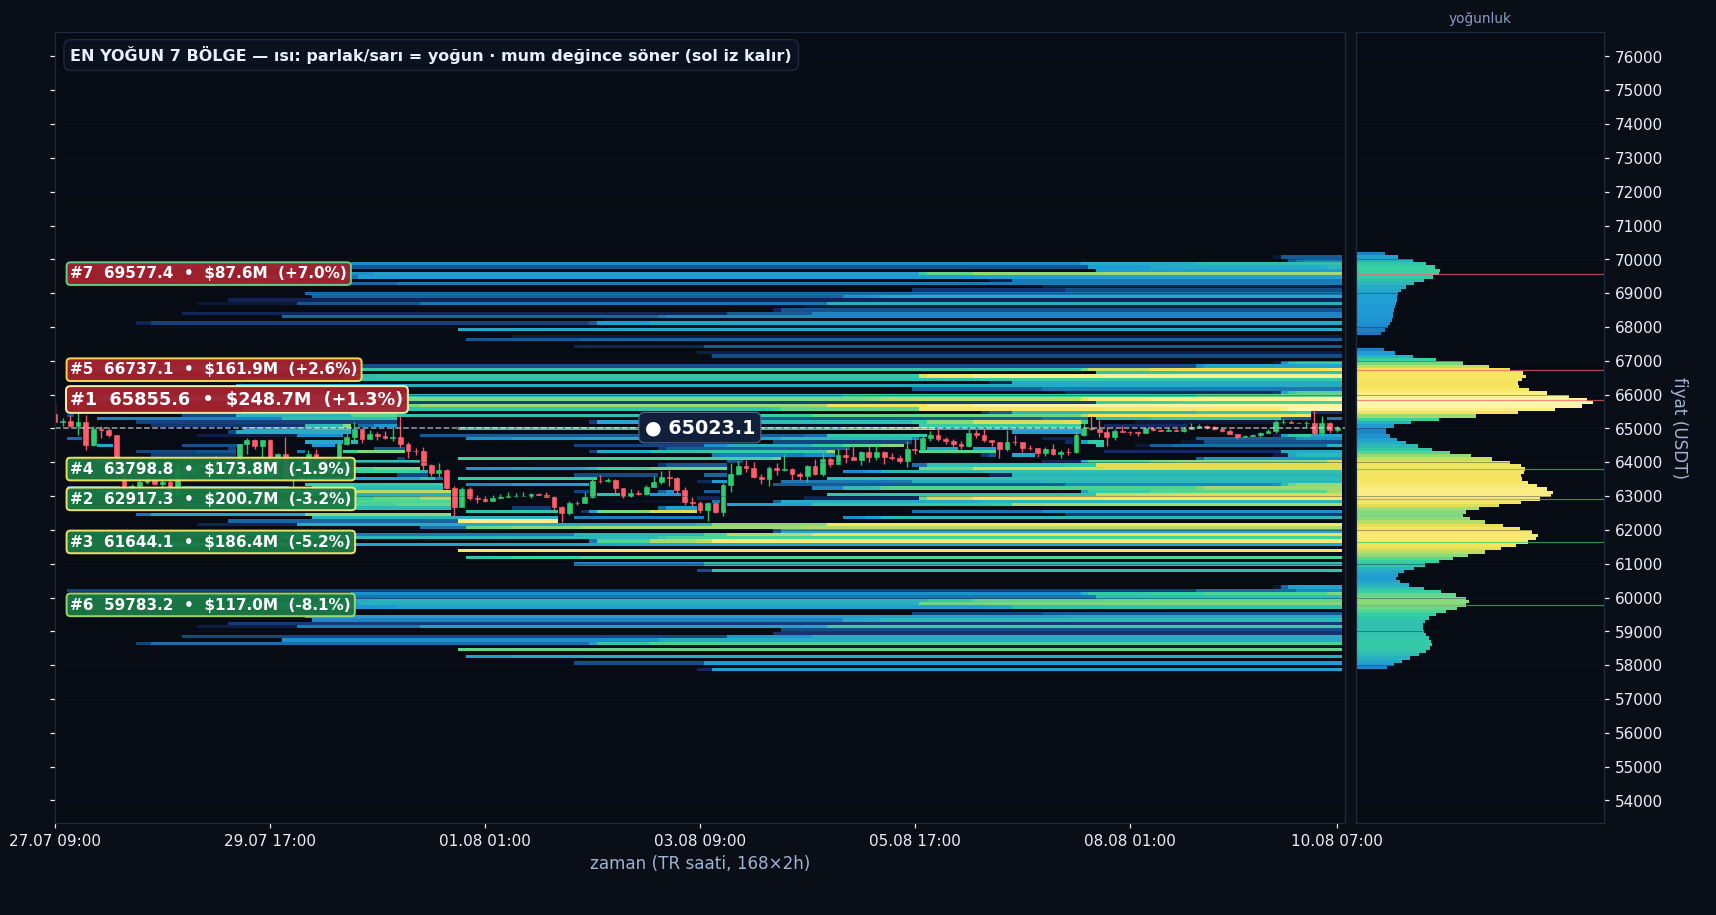
Task: Click the 54000 price tick label
Action: (x=1638, y=801)
